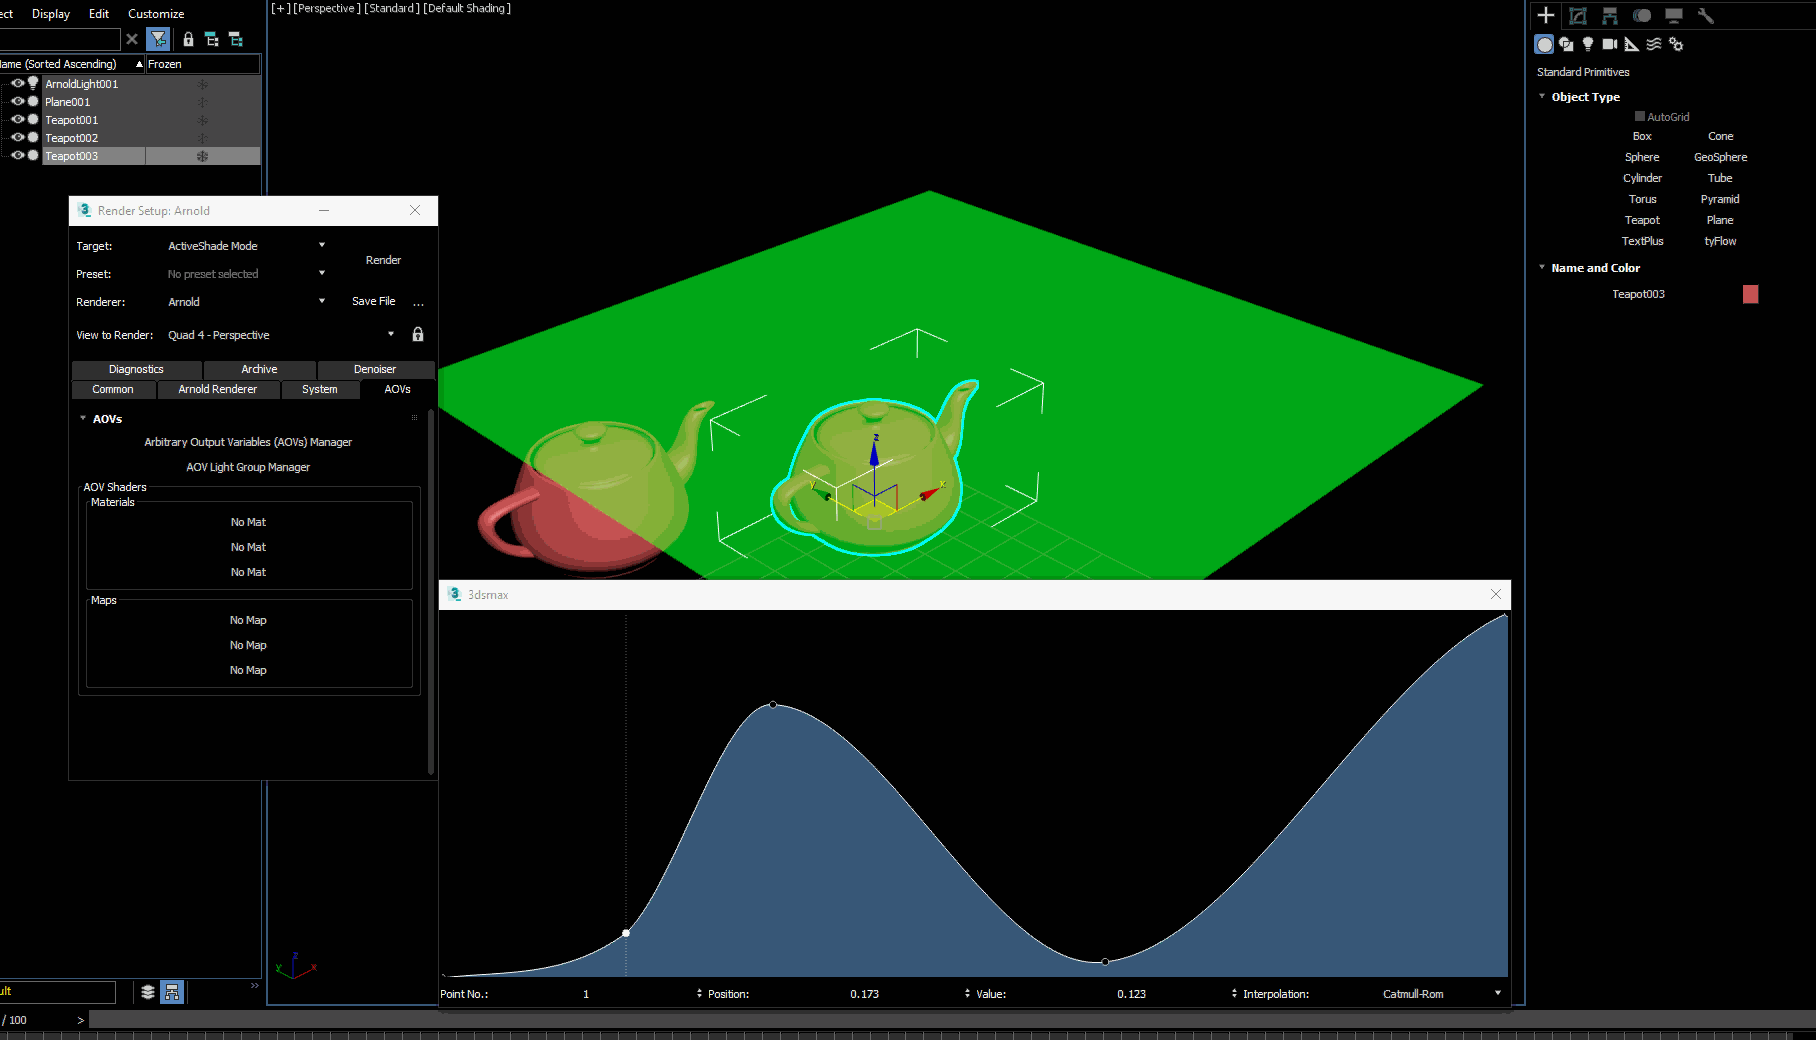The width and height of the screenshot is (1816, 1040).
Task: Enable the AutoGrid checkbox
Action: pyautogui.click(x=1640, y=116)
